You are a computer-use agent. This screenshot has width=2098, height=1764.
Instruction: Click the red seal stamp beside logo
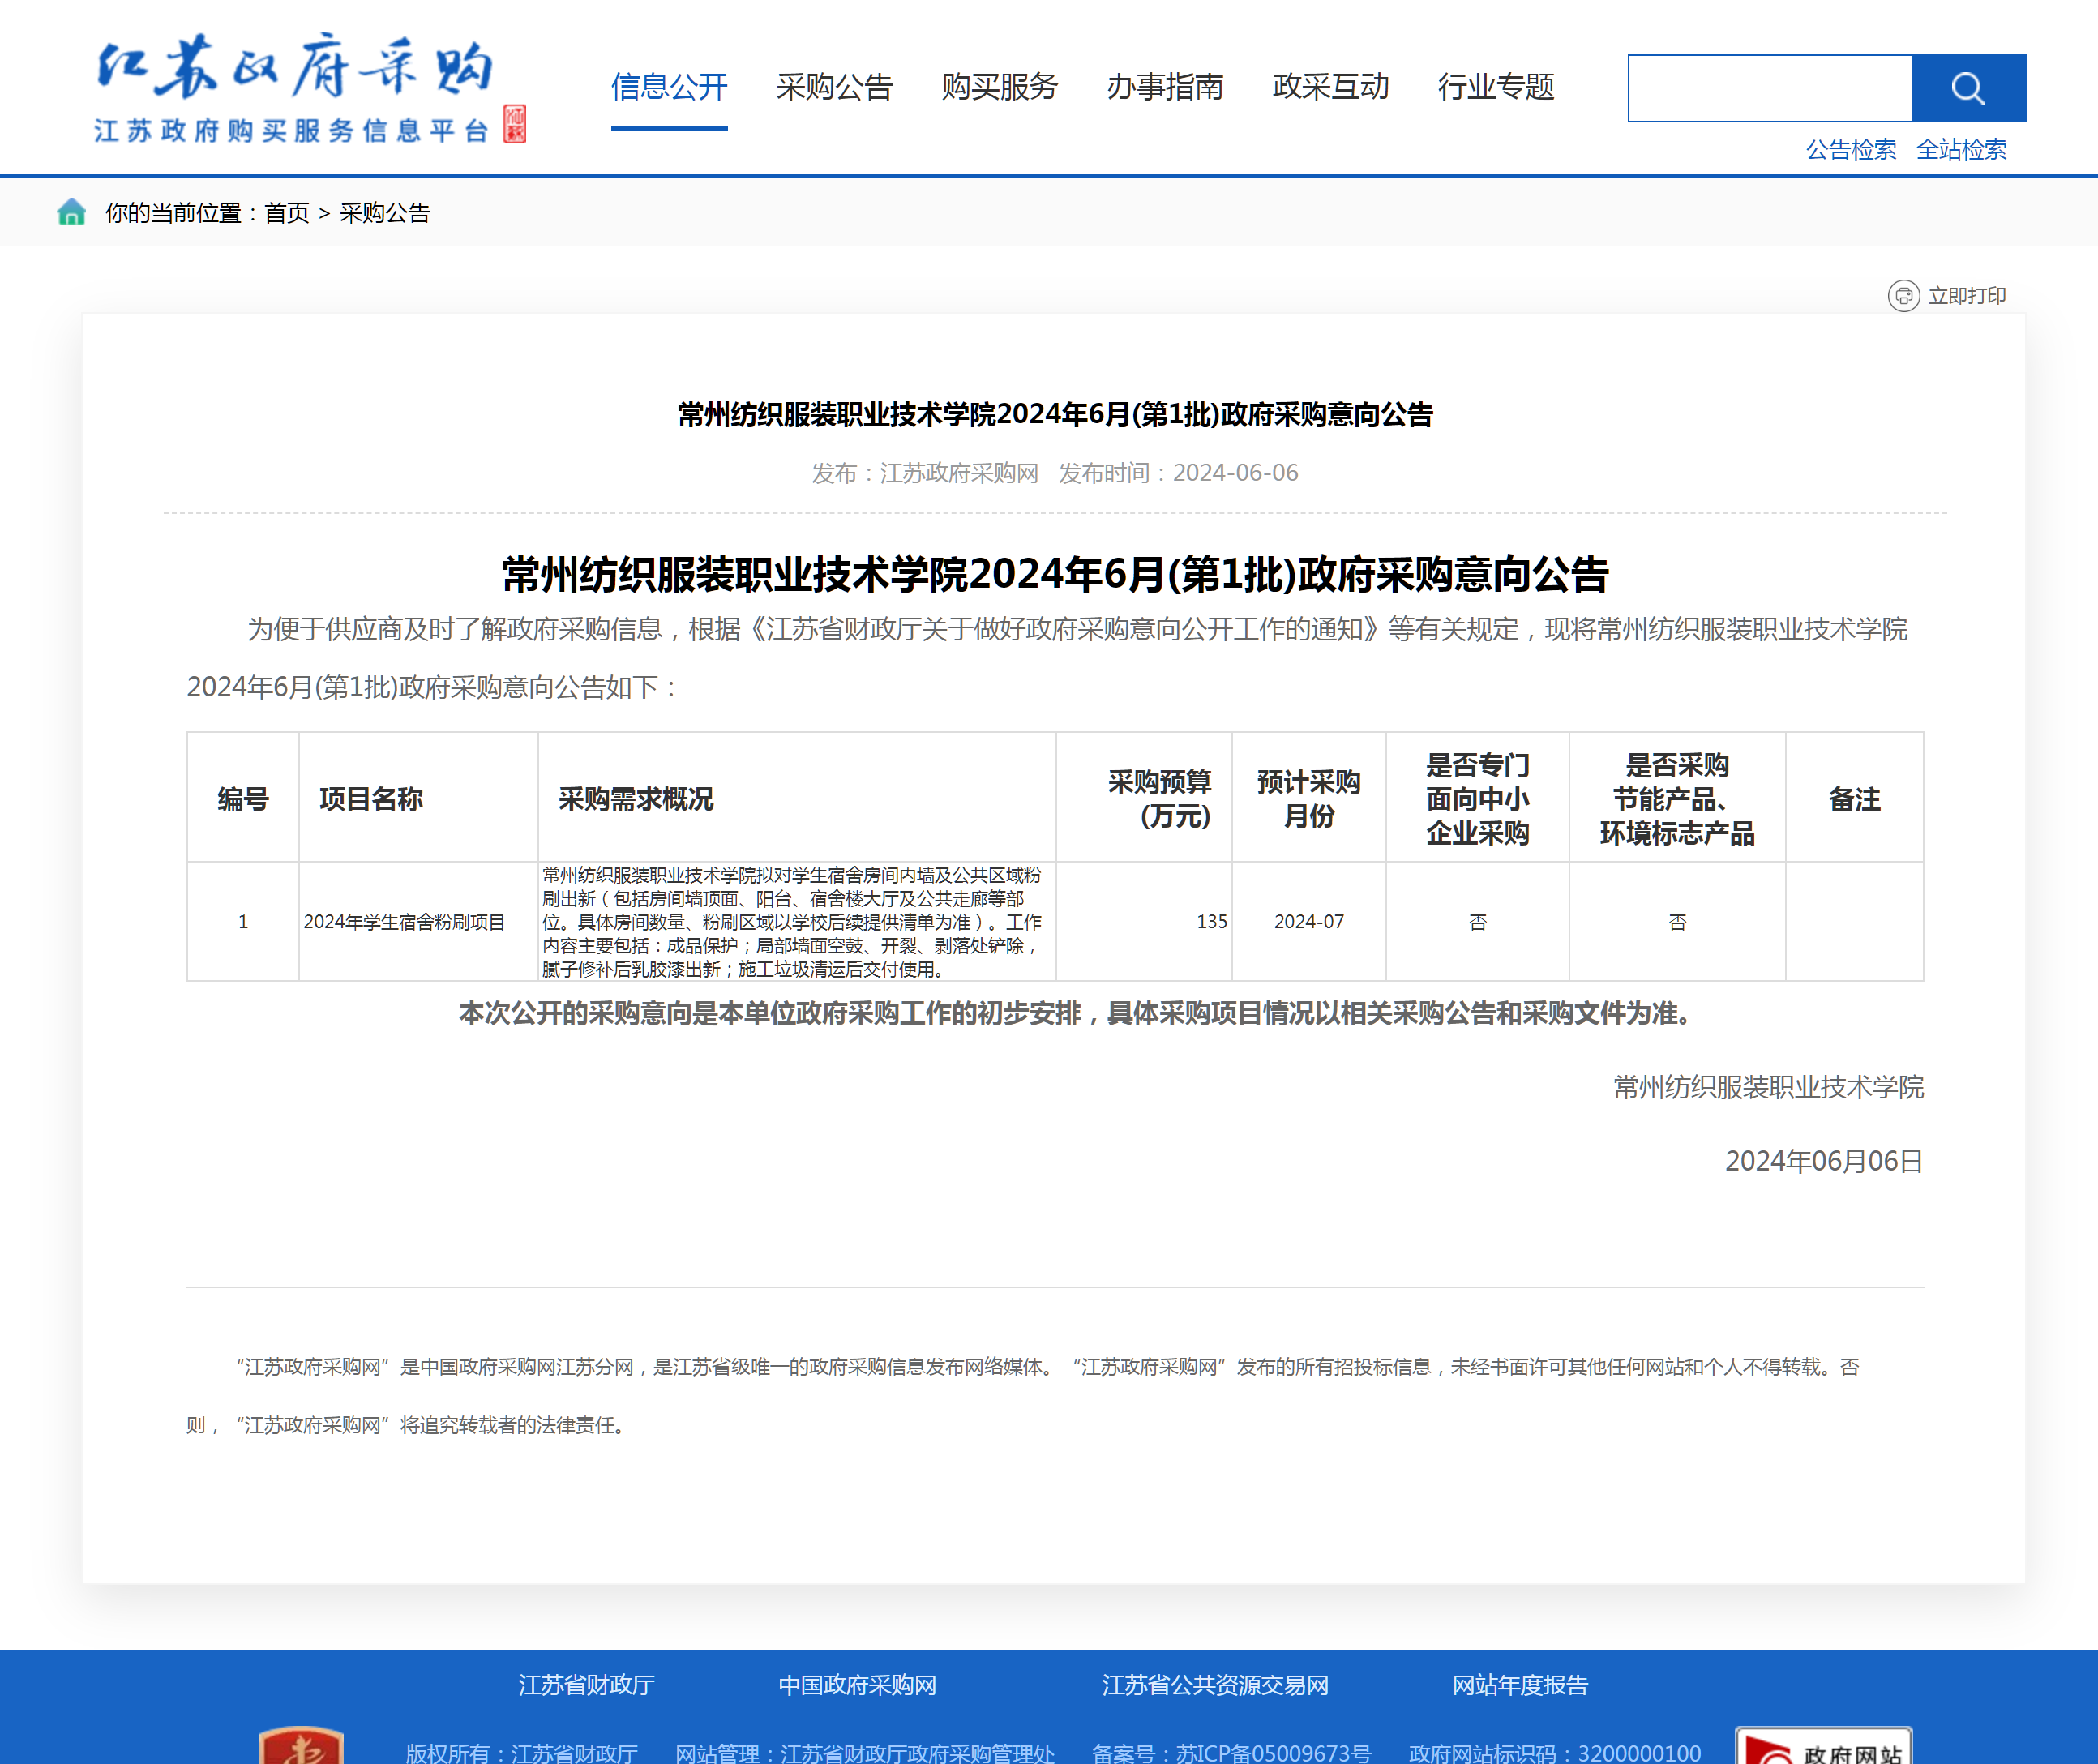click(x=515, y=124)
